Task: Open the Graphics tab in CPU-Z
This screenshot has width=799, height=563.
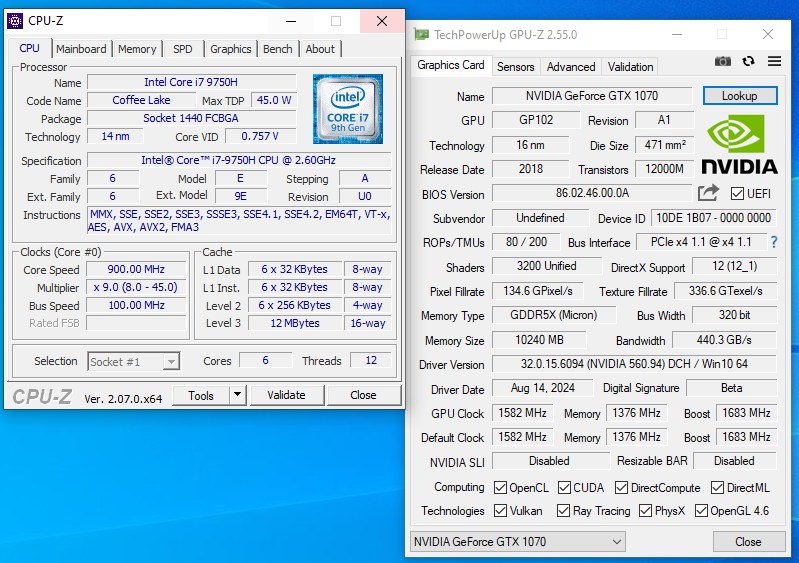Action: coord(231,49)
